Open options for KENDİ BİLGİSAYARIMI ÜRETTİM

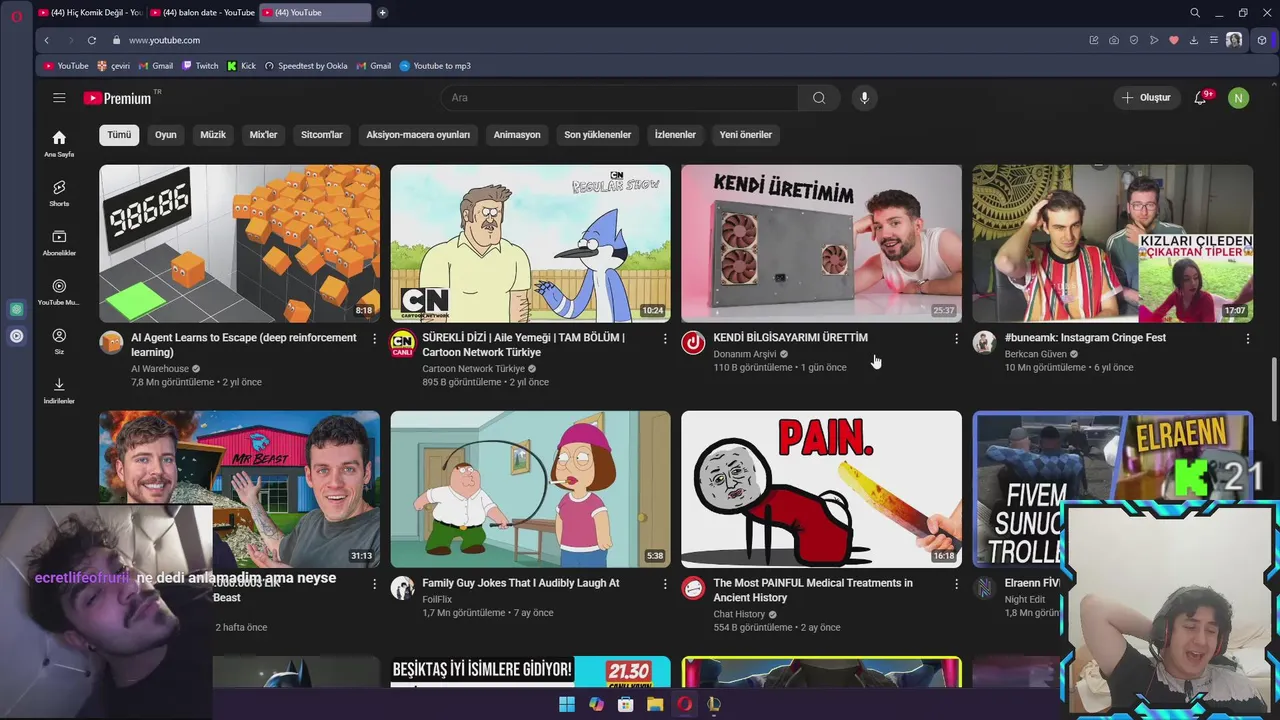(956, 339)
